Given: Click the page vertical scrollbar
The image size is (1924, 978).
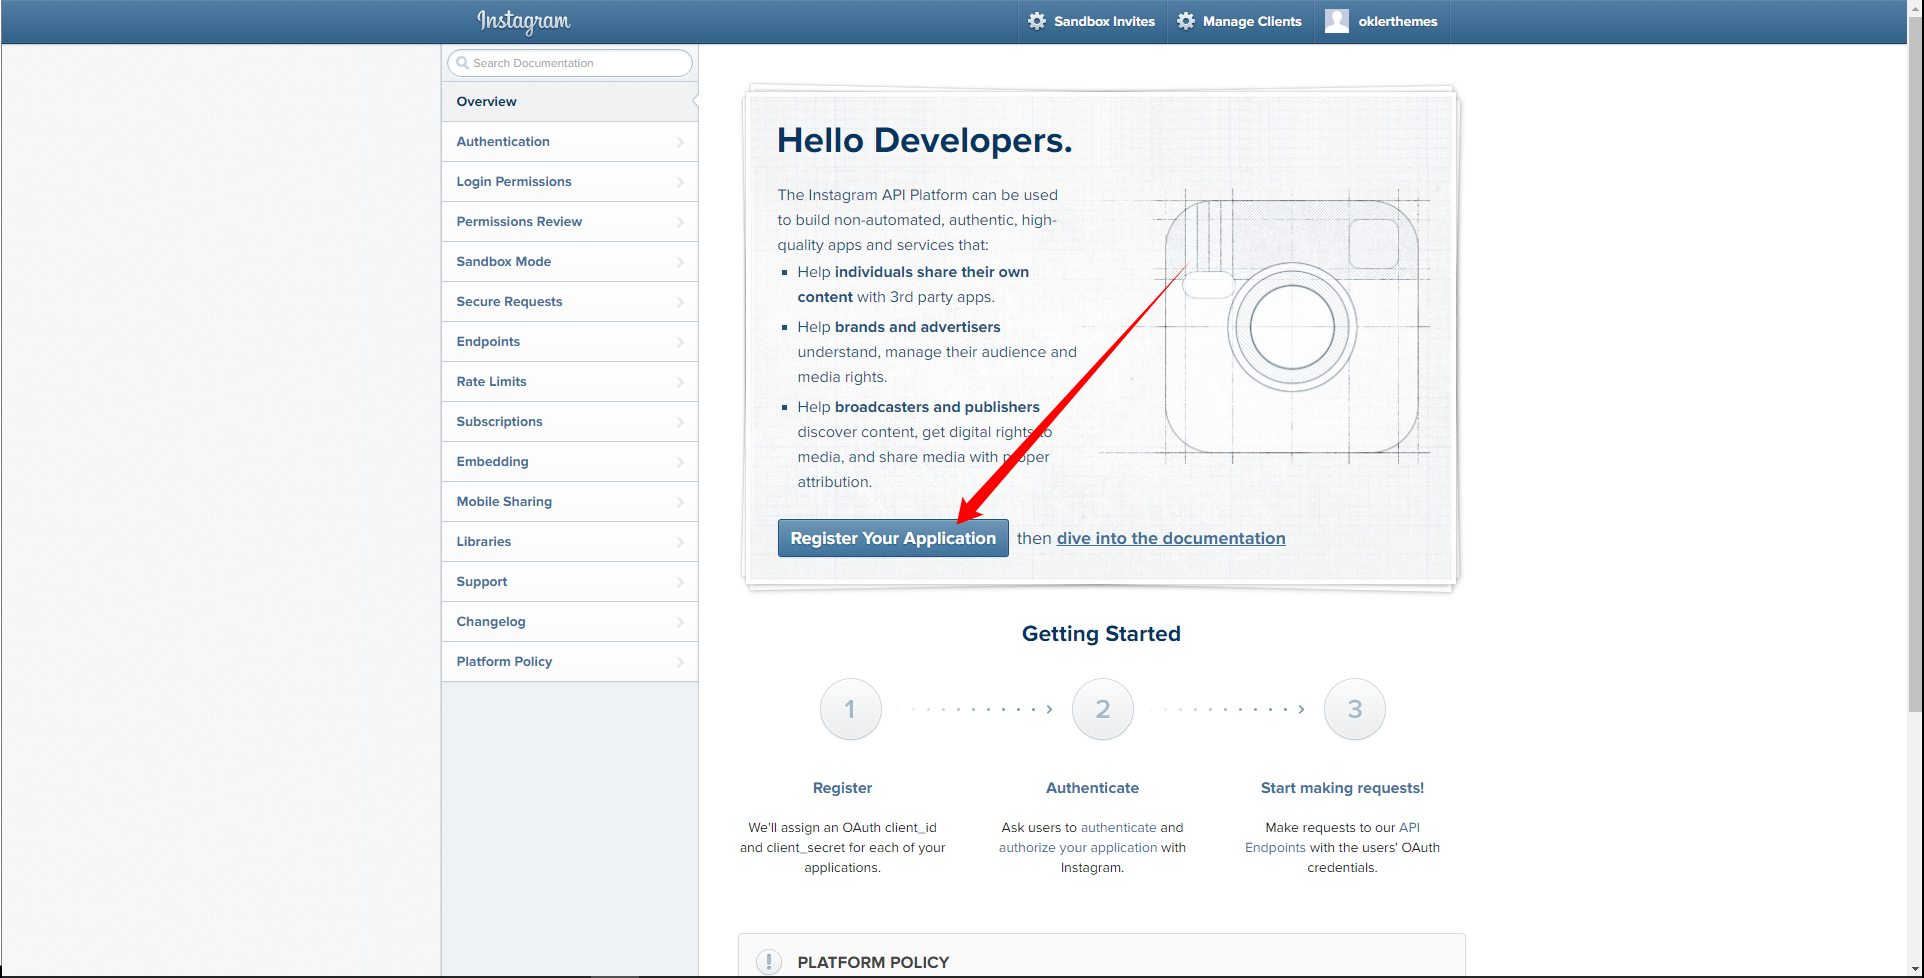Looking at the screenshot, I should tap(1914, 400).
